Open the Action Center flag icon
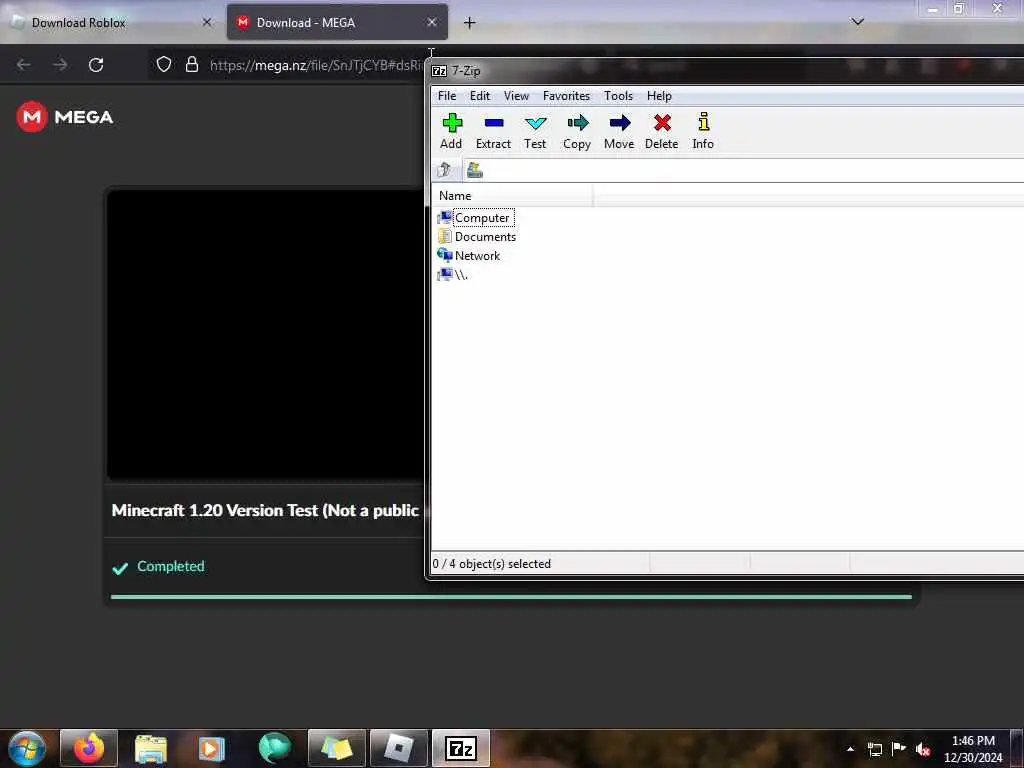Viewport: 1024px width, 768px height. coord(899,748)
